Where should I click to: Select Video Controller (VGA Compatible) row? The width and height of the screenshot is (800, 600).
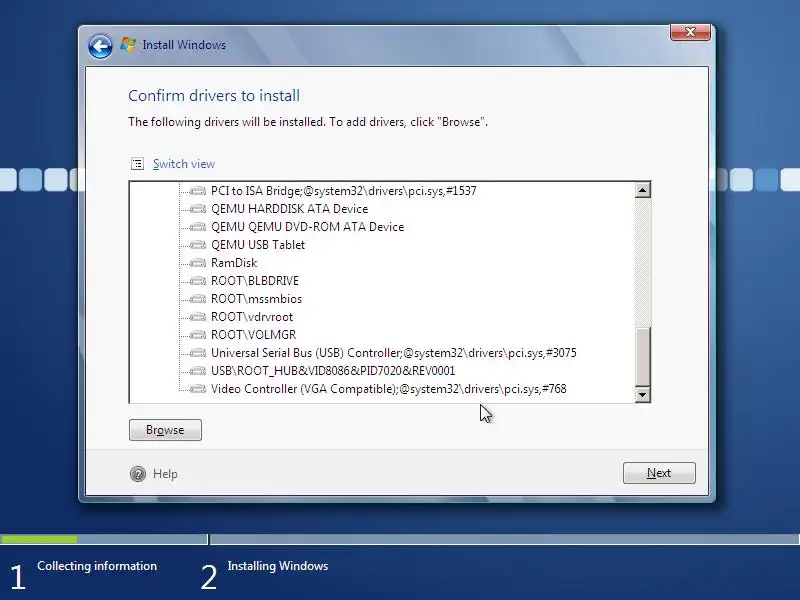pyautogui.click(x=388, y=389)
